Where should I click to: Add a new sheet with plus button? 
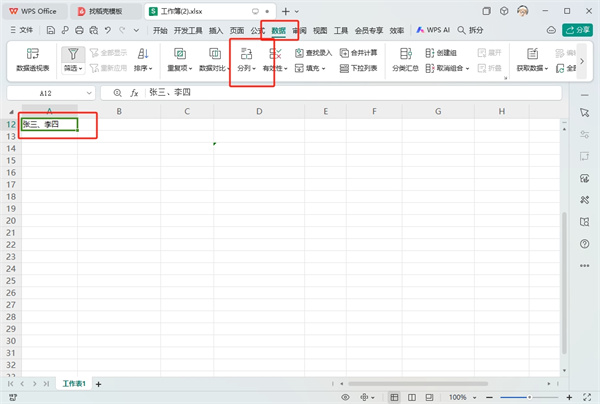click(x=98, y=384)
